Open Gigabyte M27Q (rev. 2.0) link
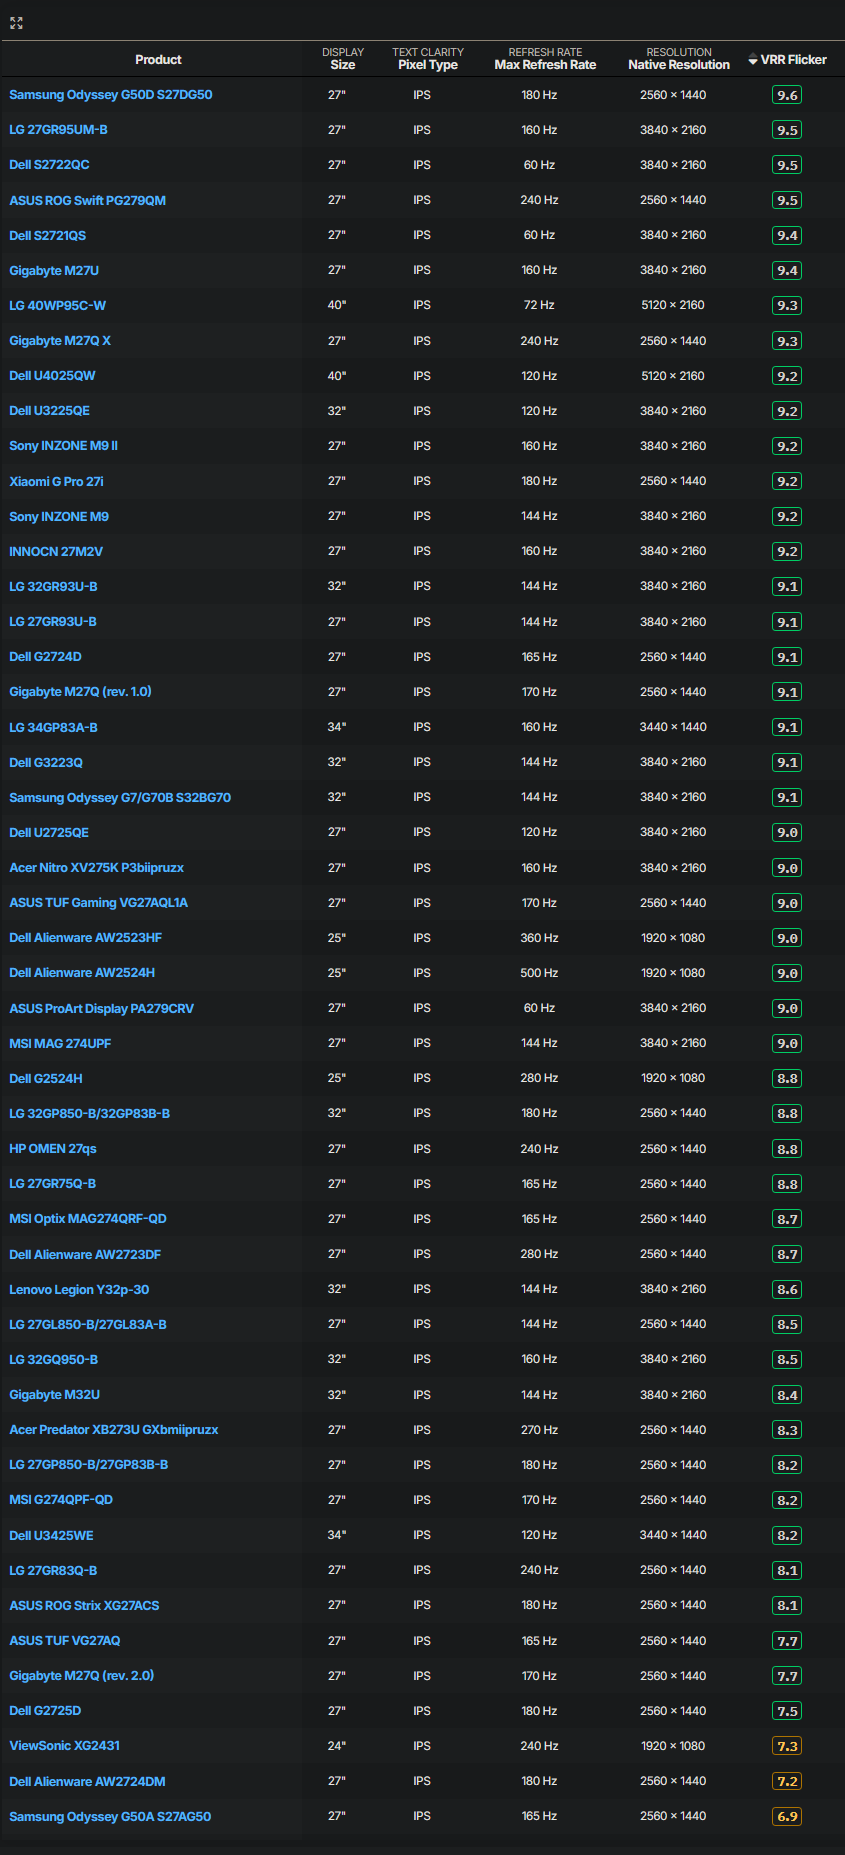The height and width of the screenshot is (1855, 845). click(x=81, y=1676)
